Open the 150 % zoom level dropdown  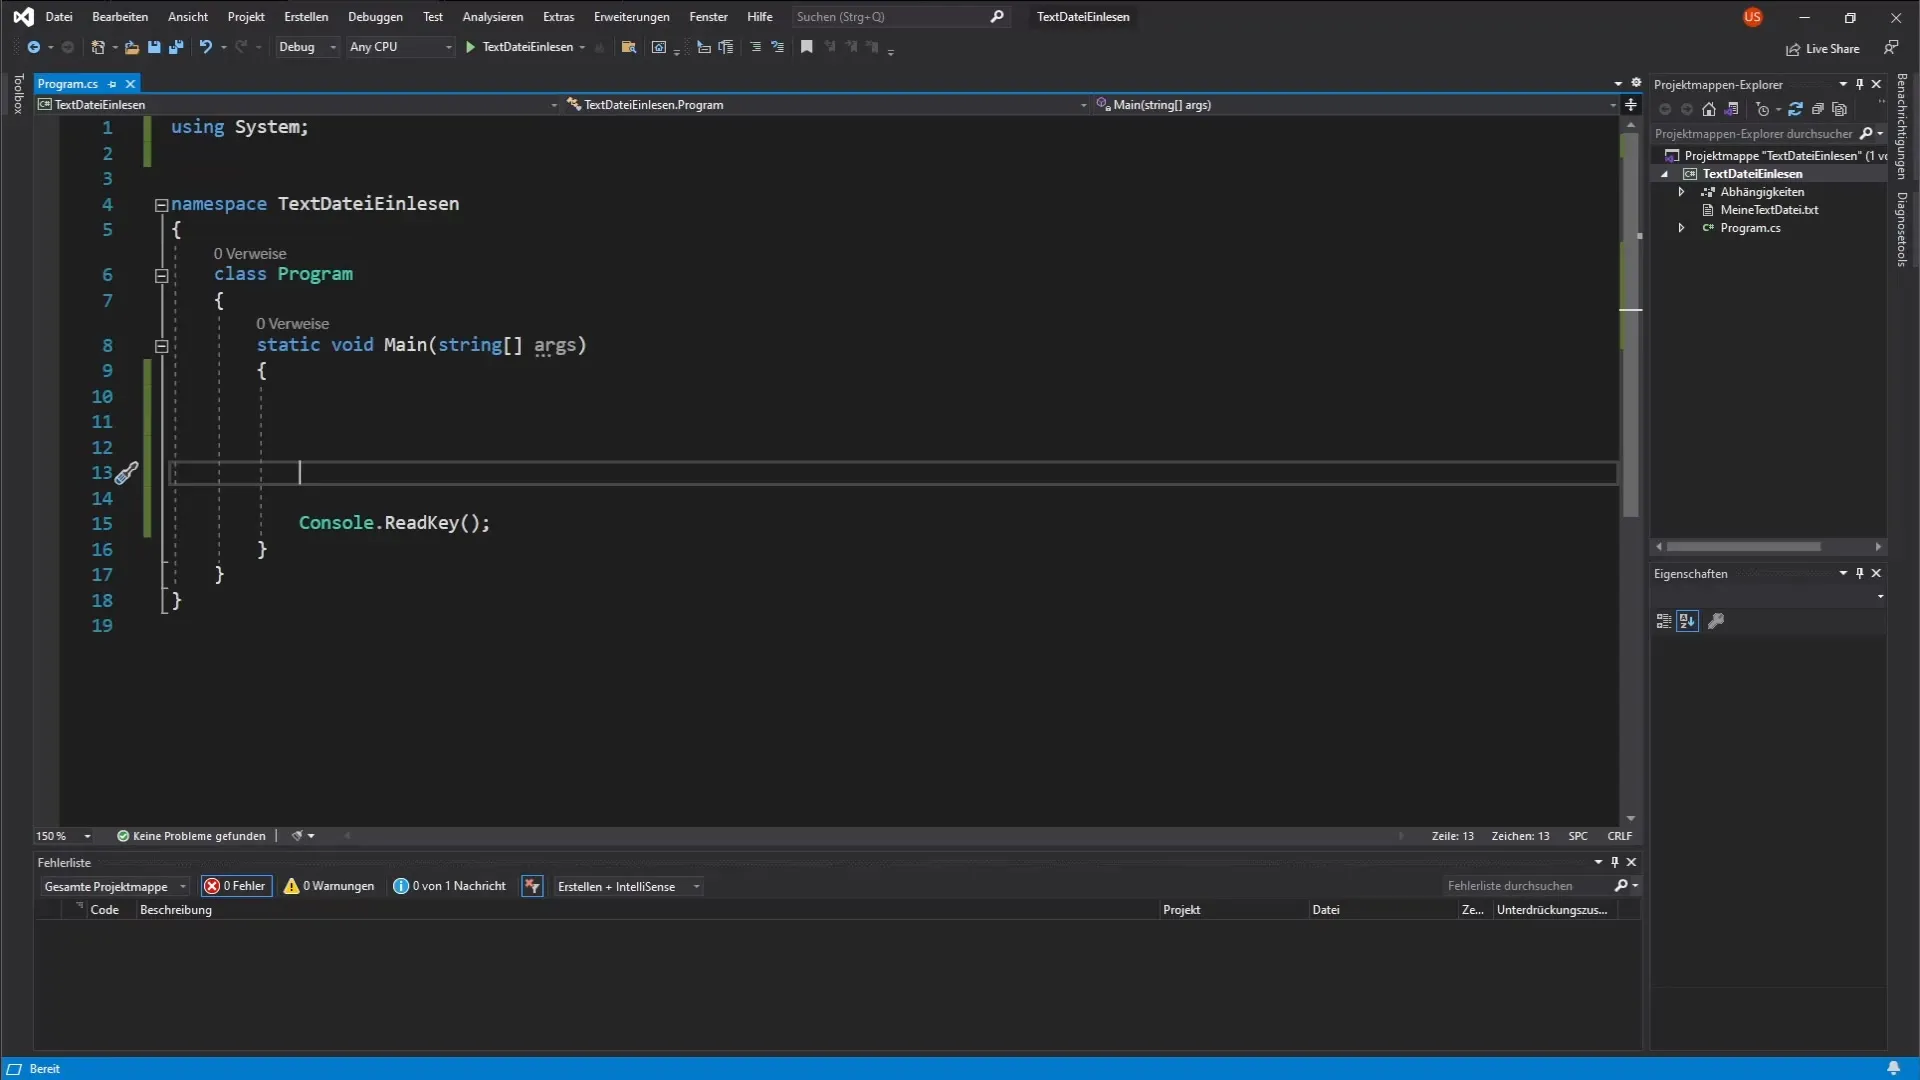coord(63,836)
